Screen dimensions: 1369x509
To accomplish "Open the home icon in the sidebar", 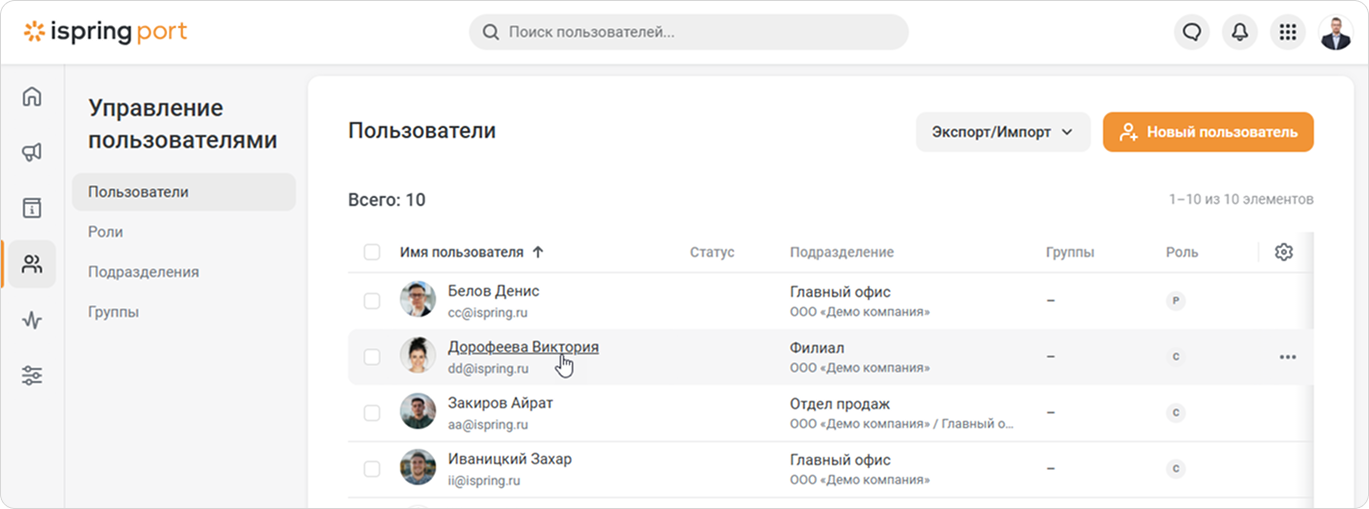I will (32, 97).
